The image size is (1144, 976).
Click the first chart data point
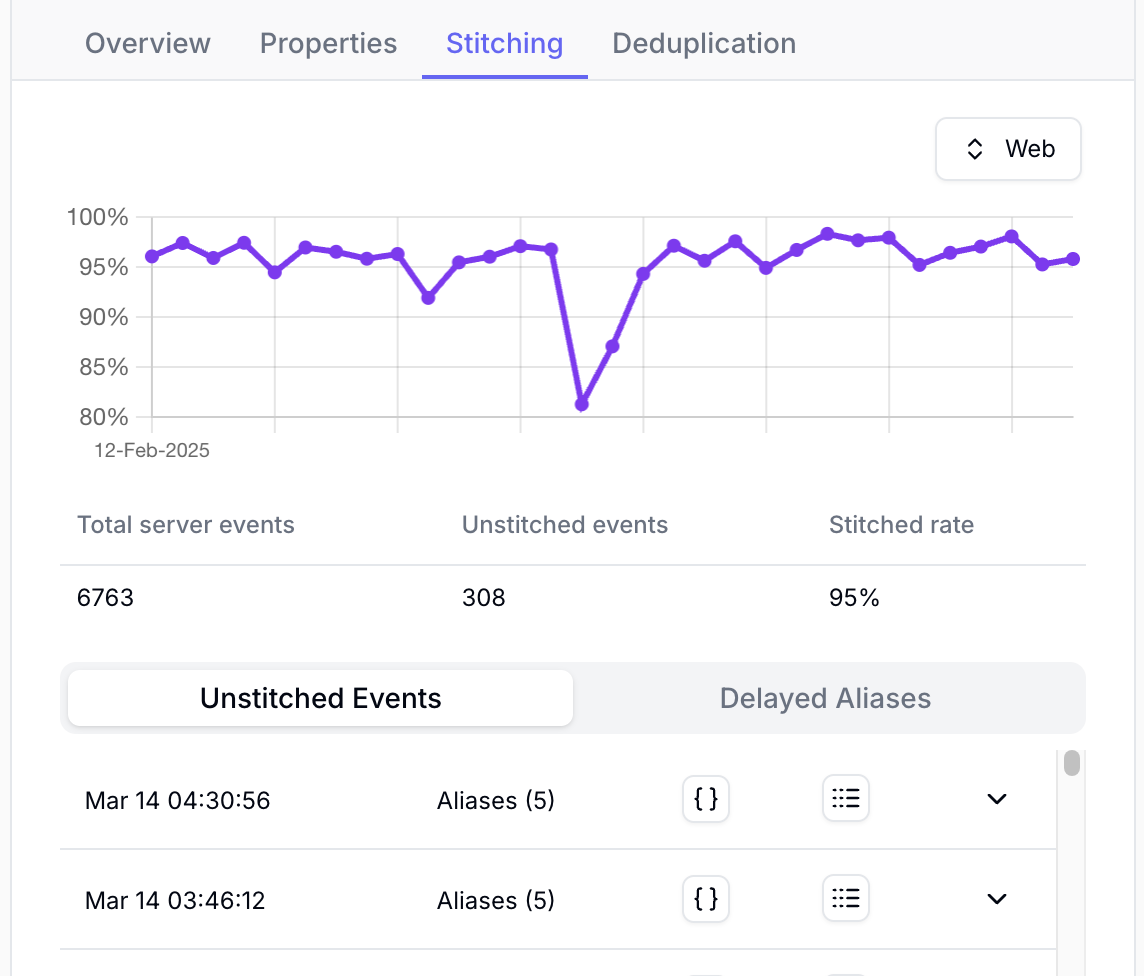click(x=152, y=256)
